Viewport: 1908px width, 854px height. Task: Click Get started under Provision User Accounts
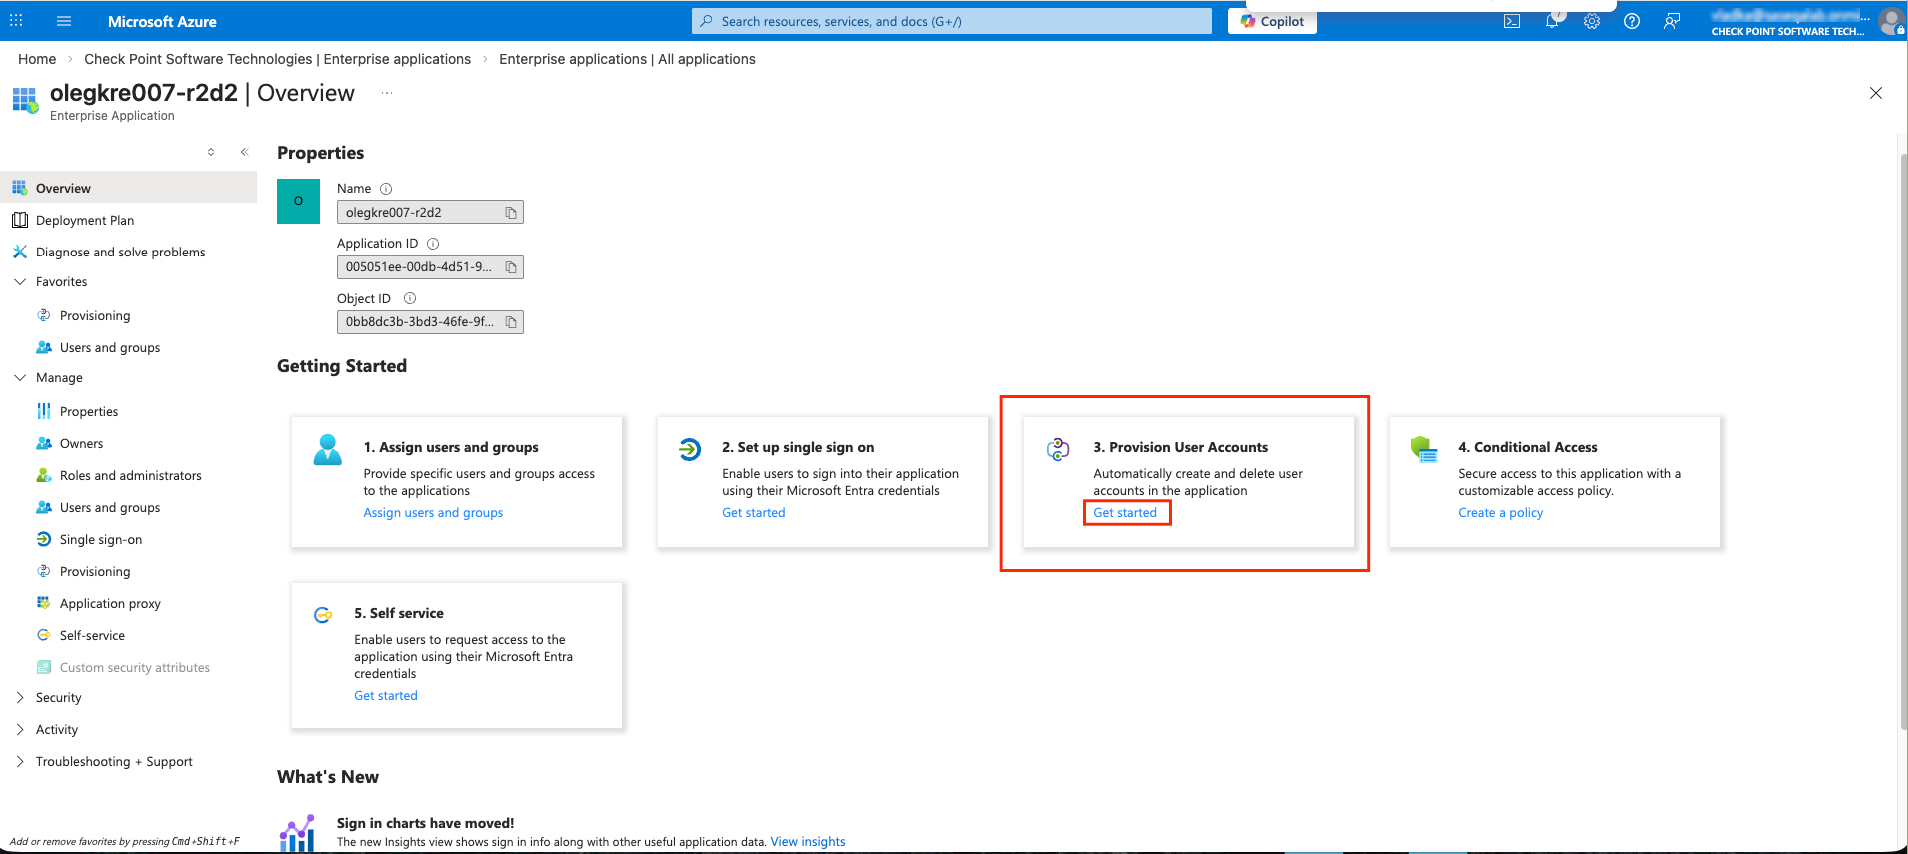1125,513
